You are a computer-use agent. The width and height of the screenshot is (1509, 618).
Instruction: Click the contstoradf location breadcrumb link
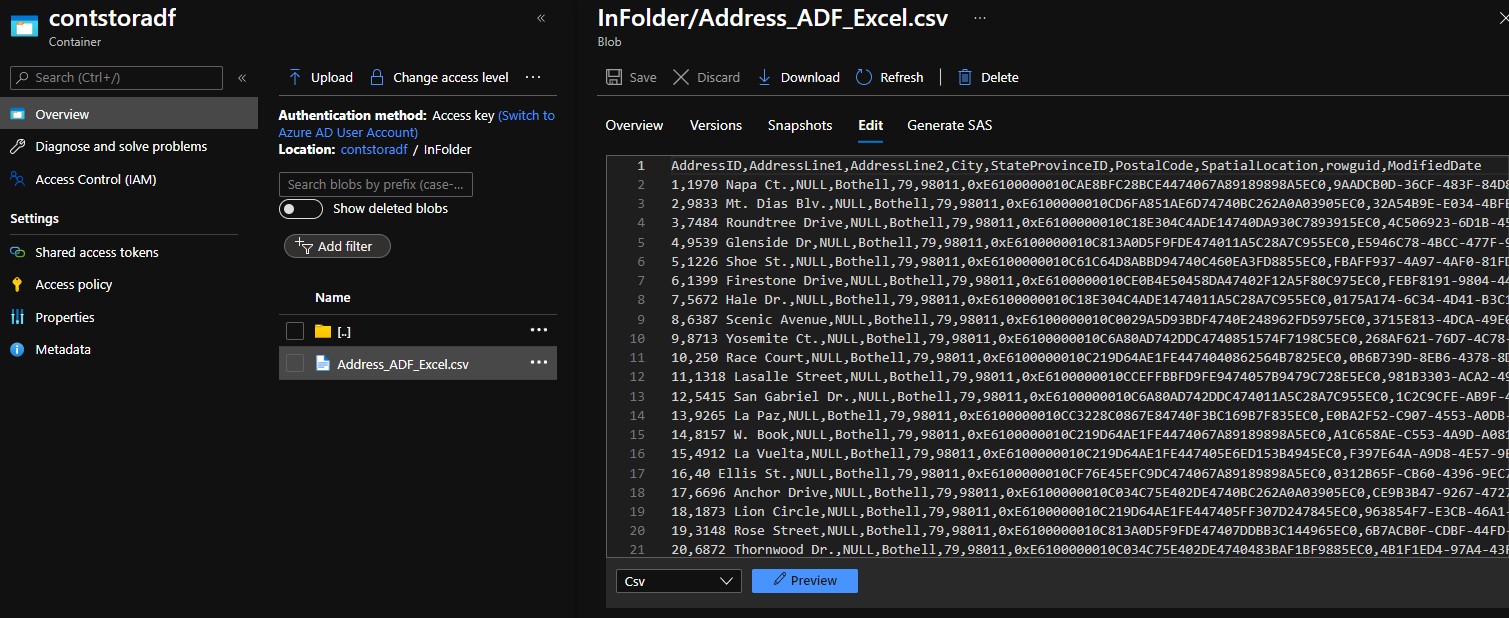[x=374, y=149]
